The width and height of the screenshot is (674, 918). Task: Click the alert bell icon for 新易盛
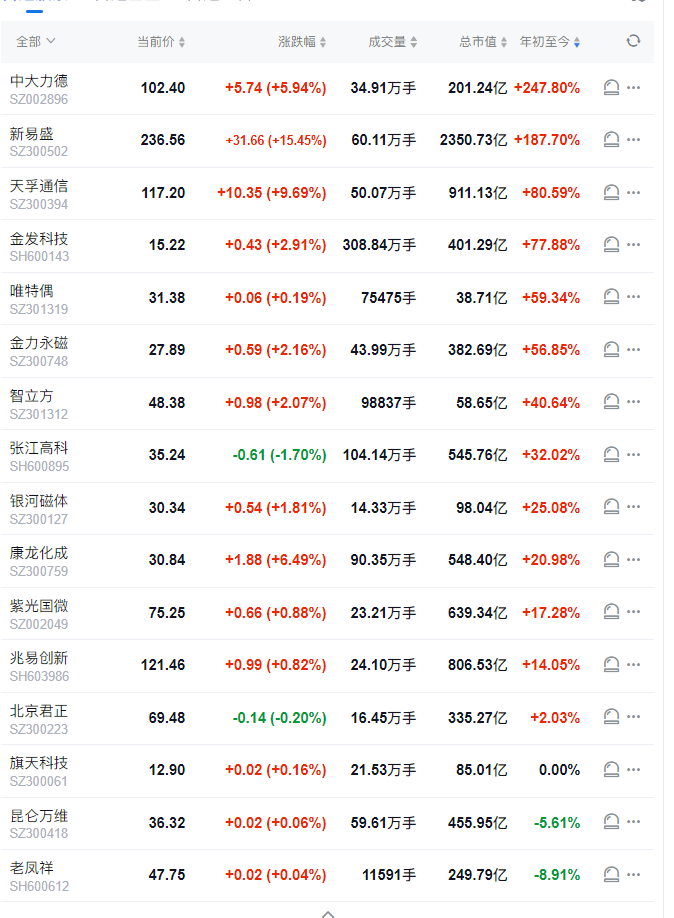click(x=612, y=140)
